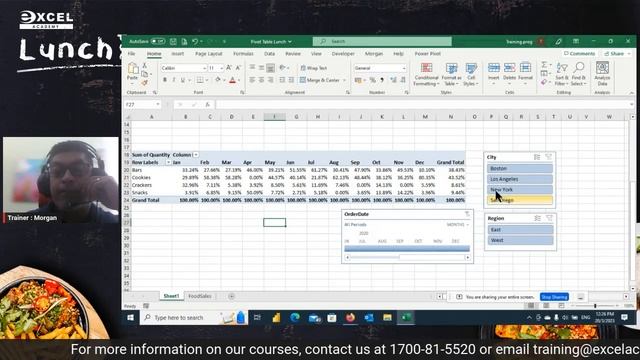Switch to the Formulas tab
This screenshot has height=360, width=640.
click(x=243, y=53)
